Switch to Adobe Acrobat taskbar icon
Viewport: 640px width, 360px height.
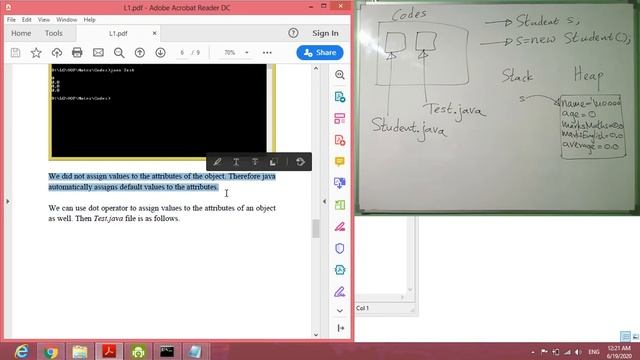109,351
